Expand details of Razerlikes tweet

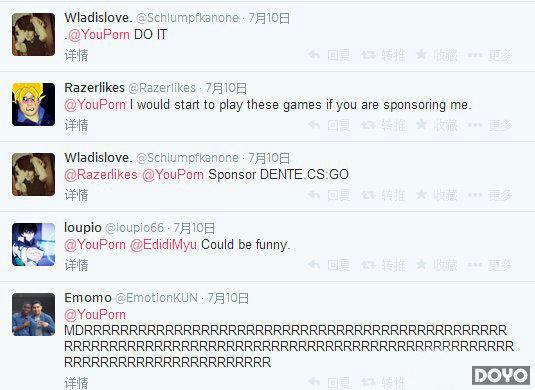(x=76, y=125)
